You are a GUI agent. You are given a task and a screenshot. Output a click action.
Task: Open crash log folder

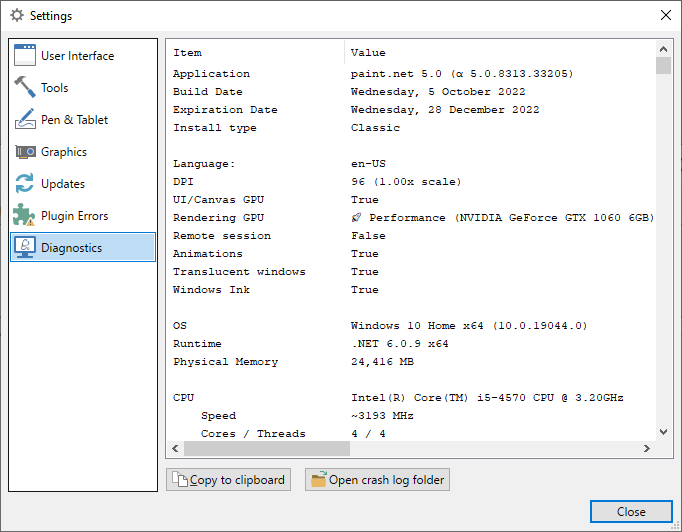click(x=377, y=479)
